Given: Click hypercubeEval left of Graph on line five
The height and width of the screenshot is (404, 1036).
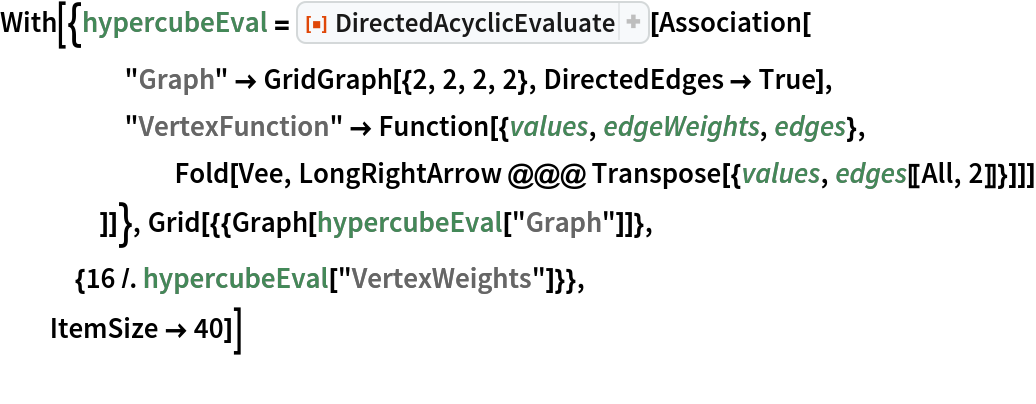Looking at the screenshot, I should coord(409,223).
